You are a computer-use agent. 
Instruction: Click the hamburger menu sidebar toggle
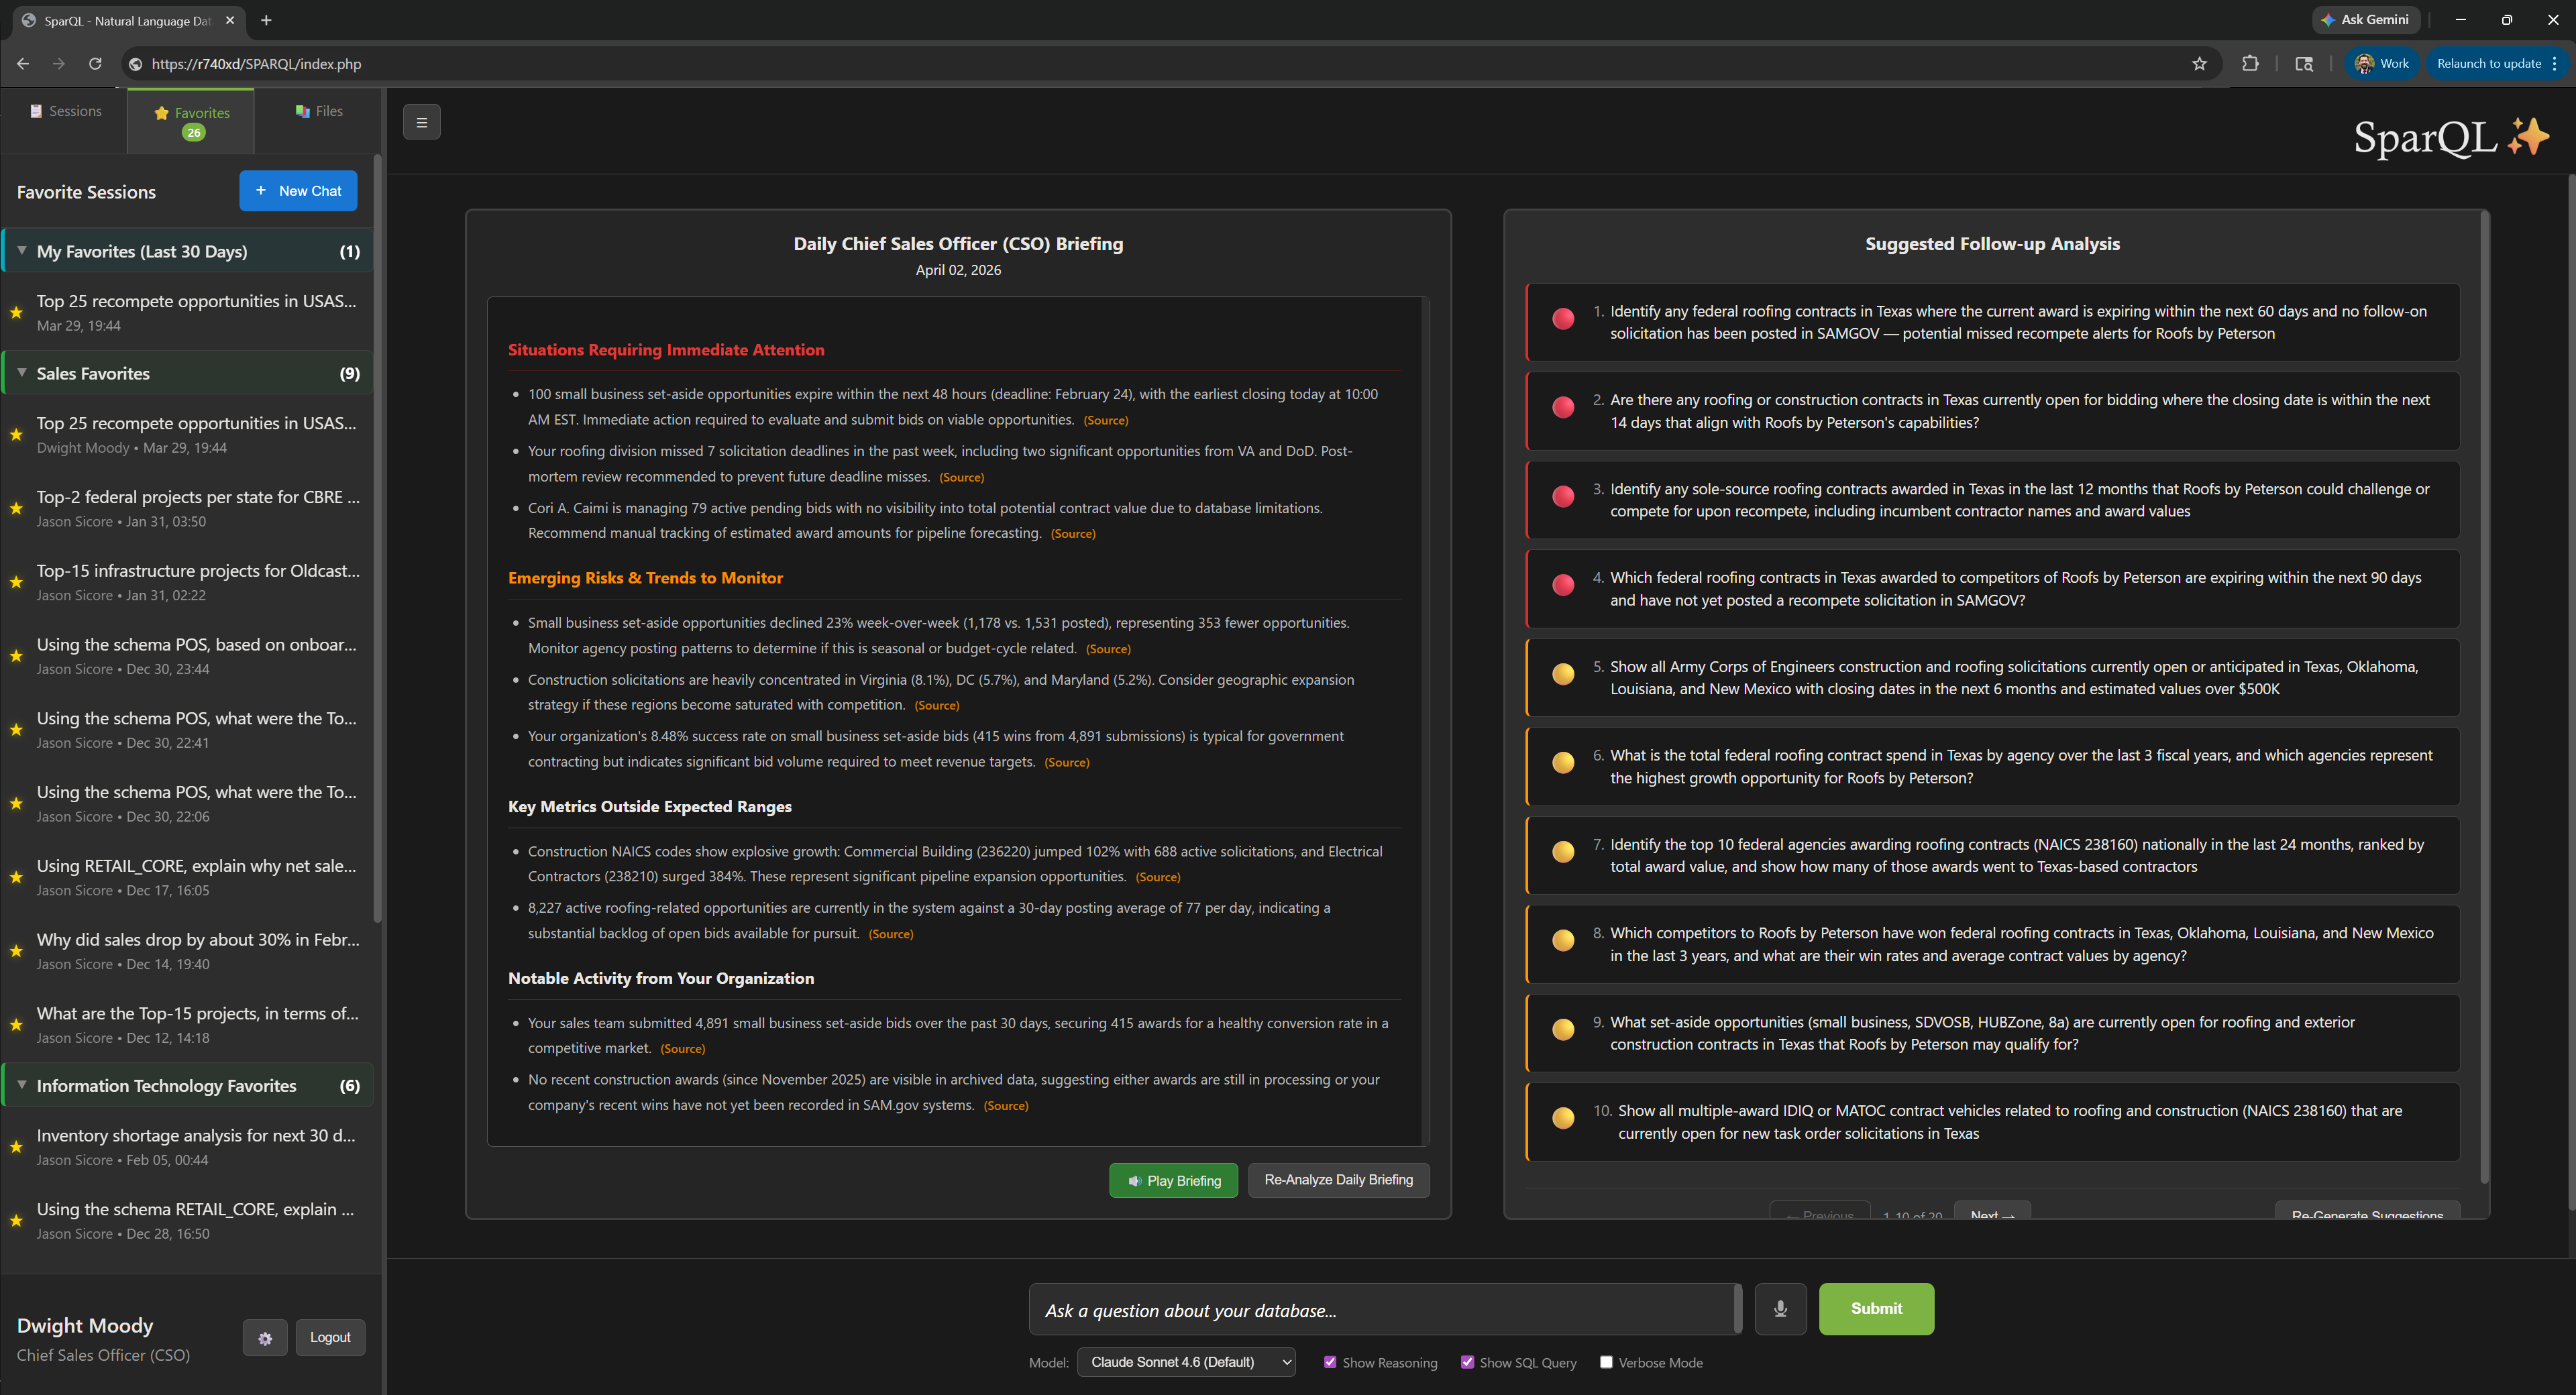[x=421, y=122]
